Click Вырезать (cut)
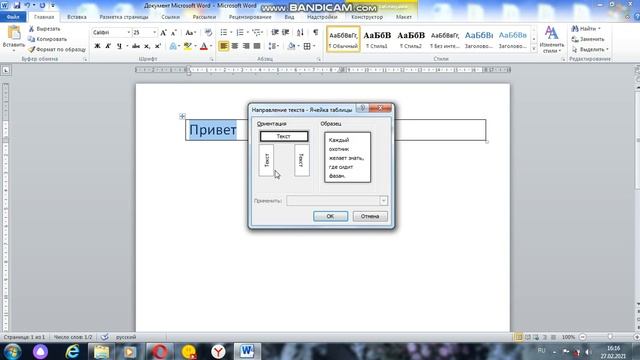 pos(44,29)
